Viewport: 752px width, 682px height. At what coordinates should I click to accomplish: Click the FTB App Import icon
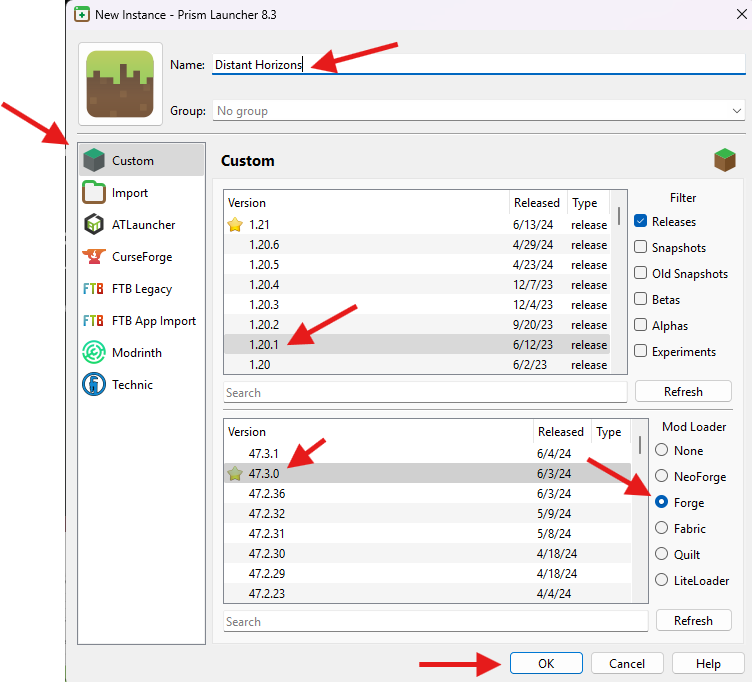(x=93, y=320)
